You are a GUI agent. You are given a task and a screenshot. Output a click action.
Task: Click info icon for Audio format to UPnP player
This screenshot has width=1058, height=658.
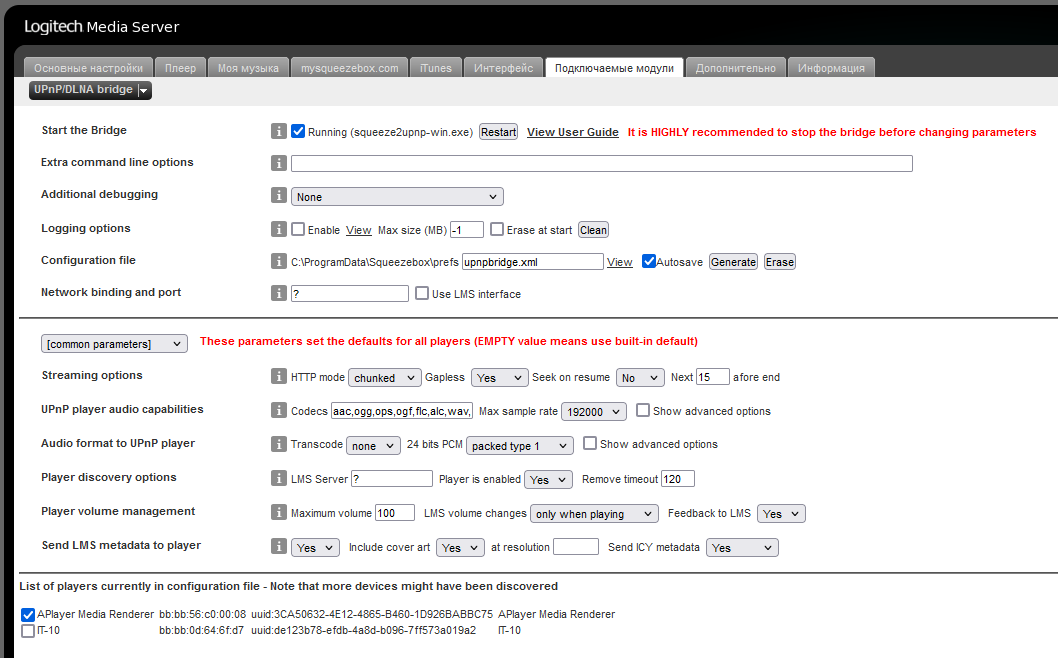click(x=279, y=443)
